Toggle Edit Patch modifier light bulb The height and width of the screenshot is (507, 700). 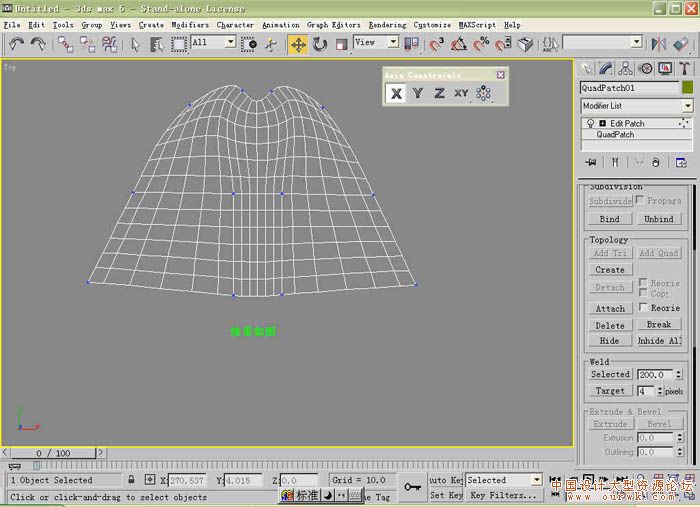(x=591, y=123)
